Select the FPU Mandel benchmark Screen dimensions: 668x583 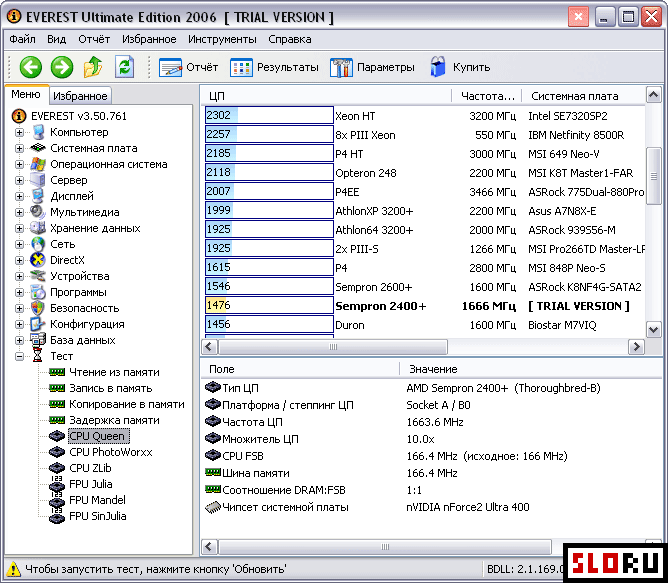tap(98, 500)
